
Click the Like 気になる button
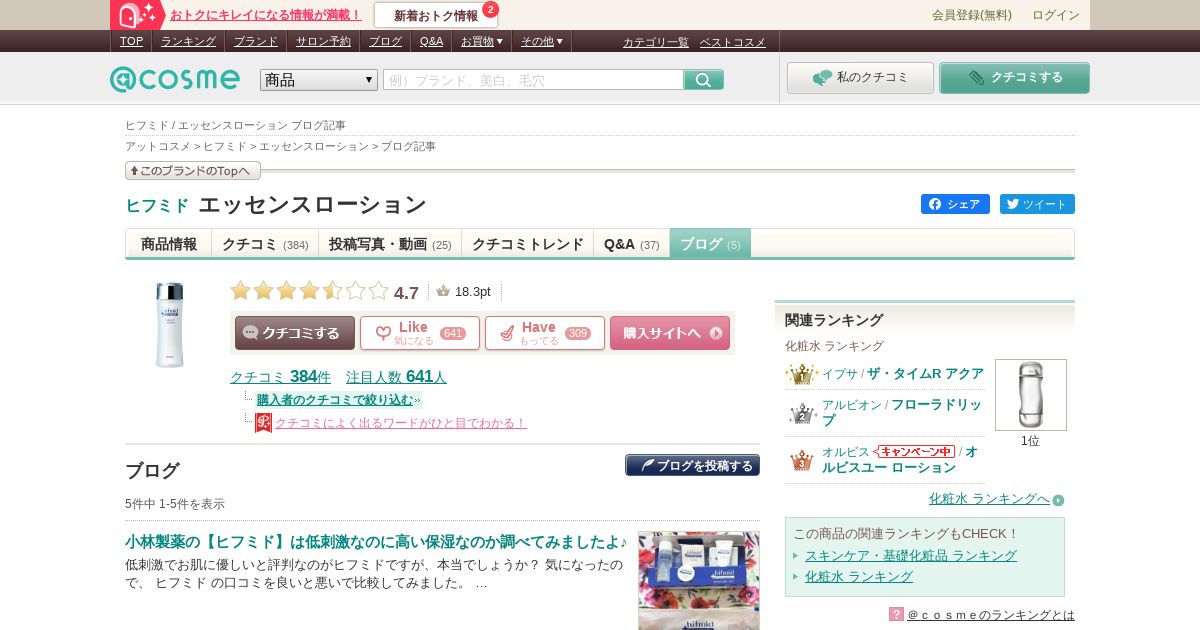tap(420, 333)
